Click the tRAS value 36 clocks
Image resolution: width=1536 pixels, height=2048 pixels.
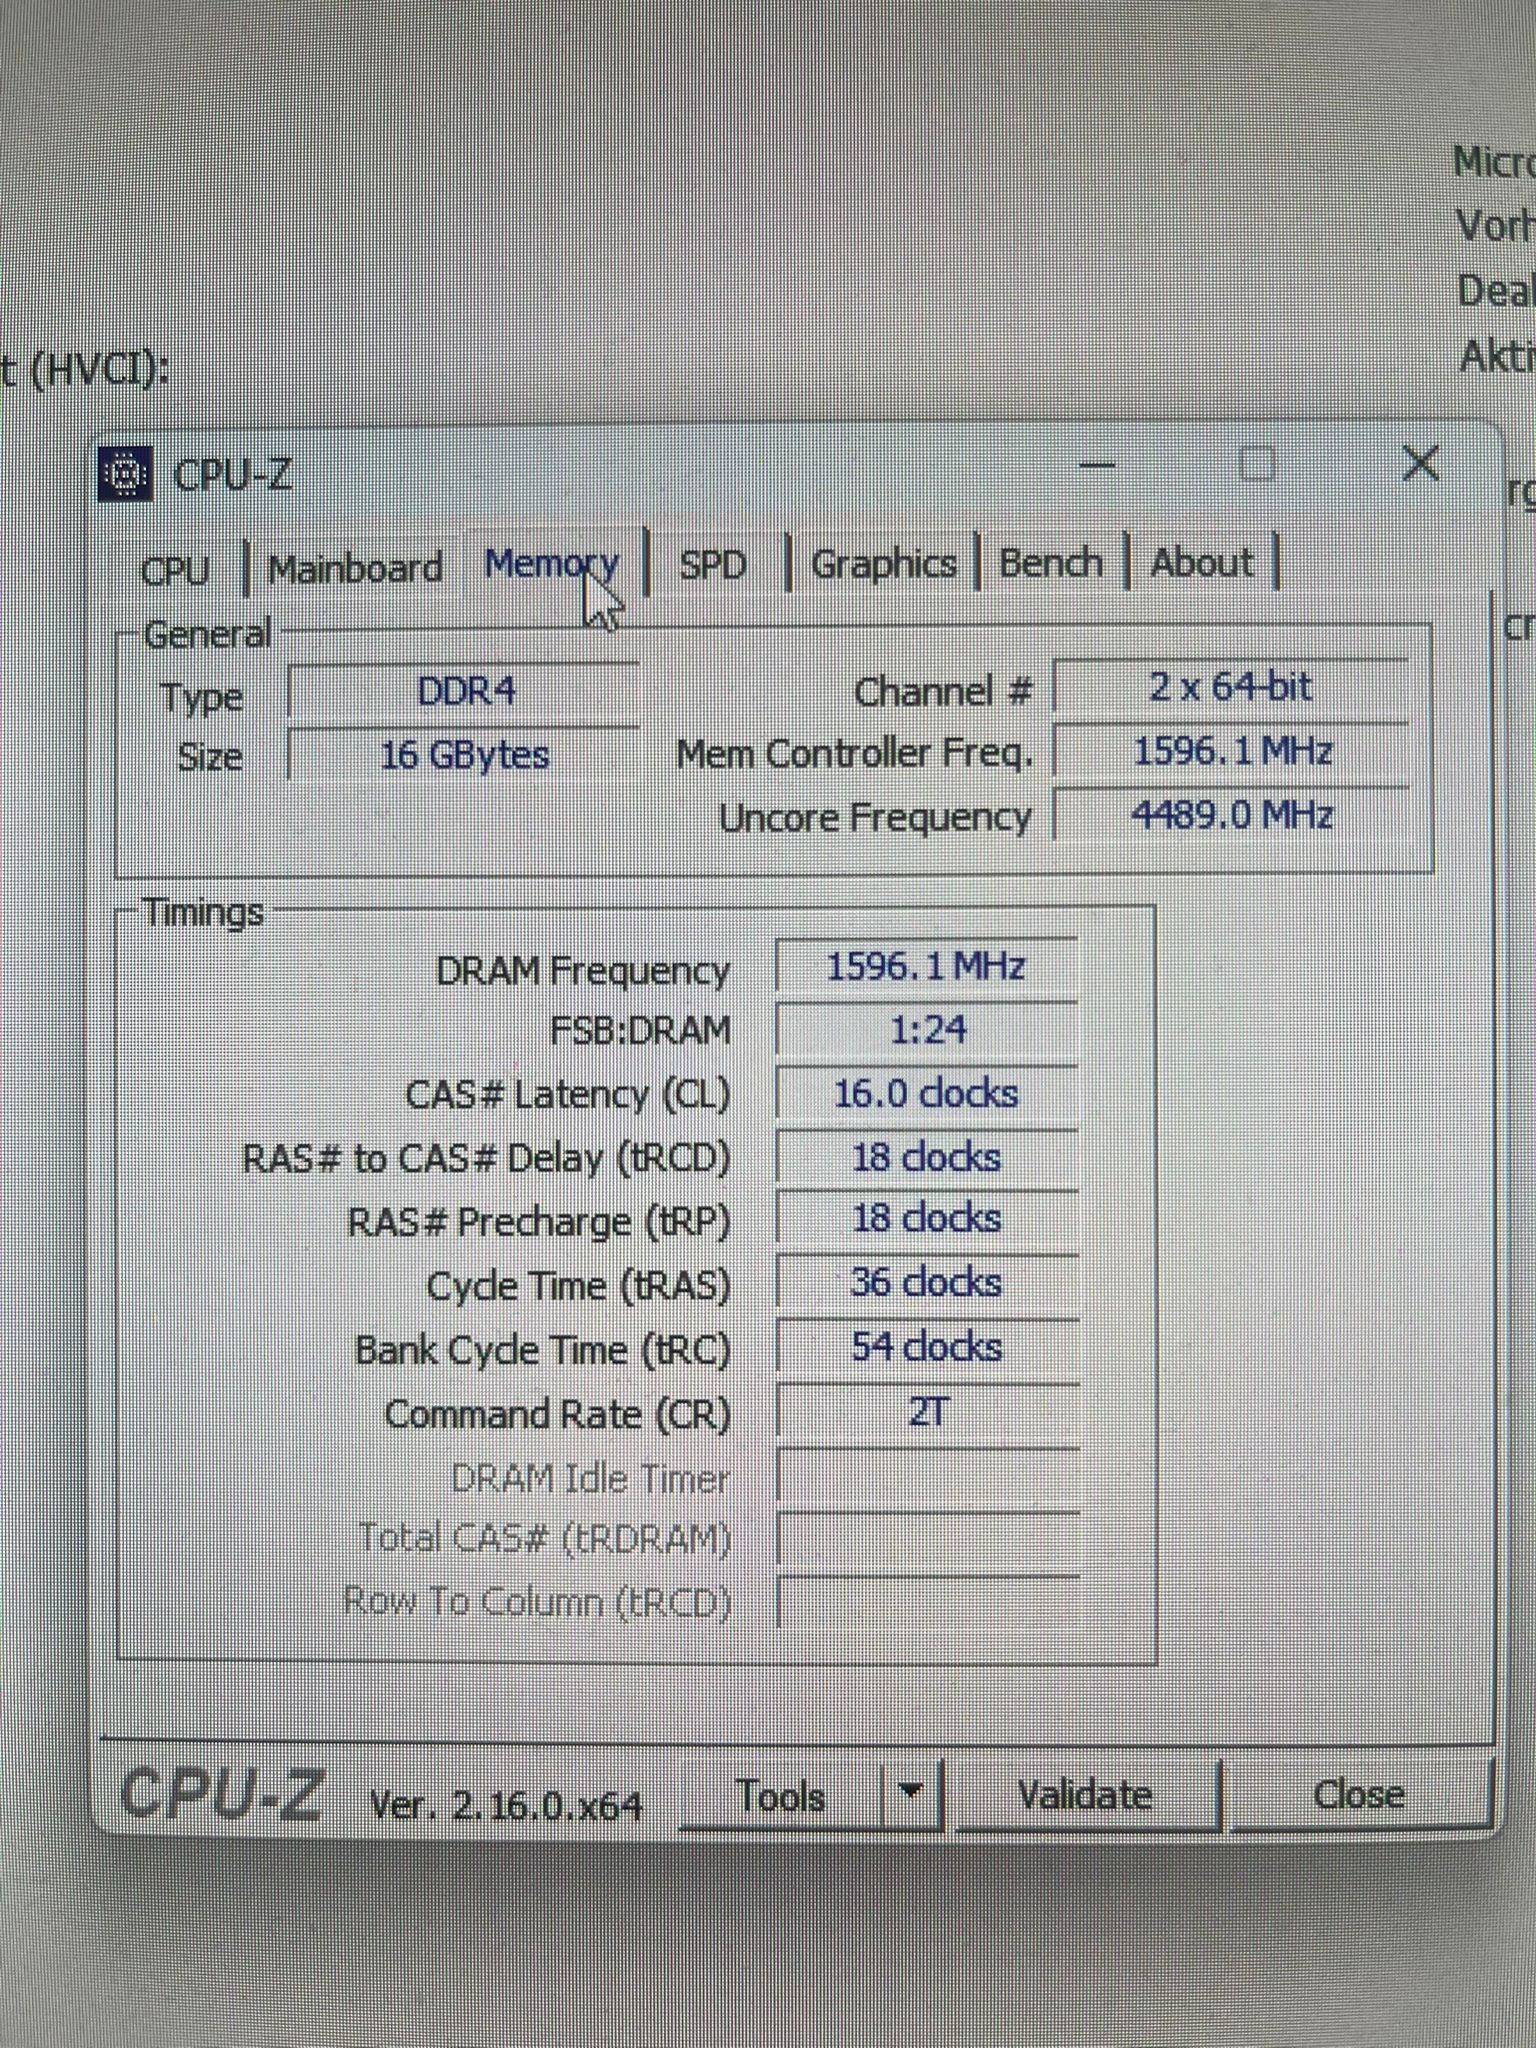pyautogui.click(x=927, y=1283)
